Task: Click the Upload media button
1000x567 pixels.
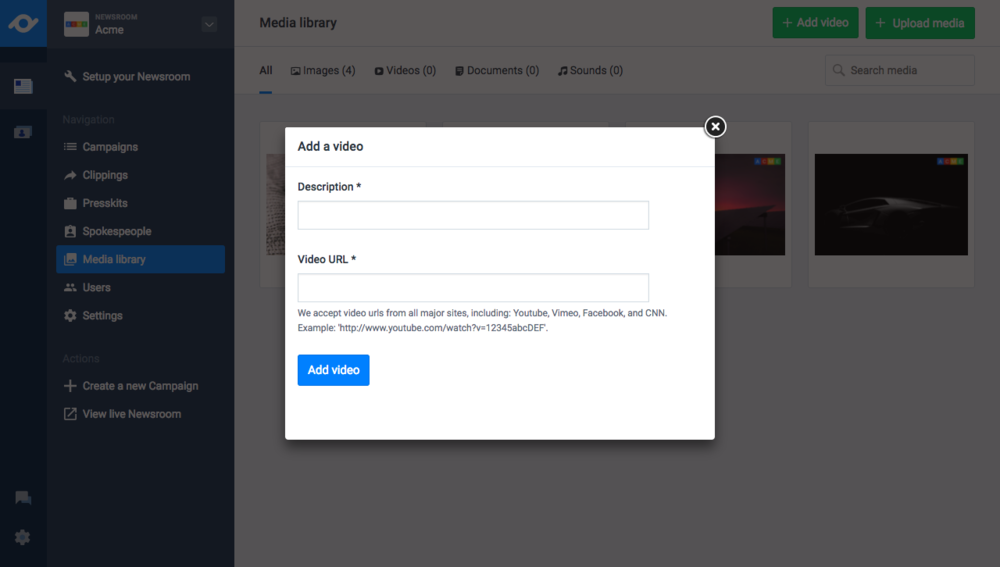Action: click(920, 23)
